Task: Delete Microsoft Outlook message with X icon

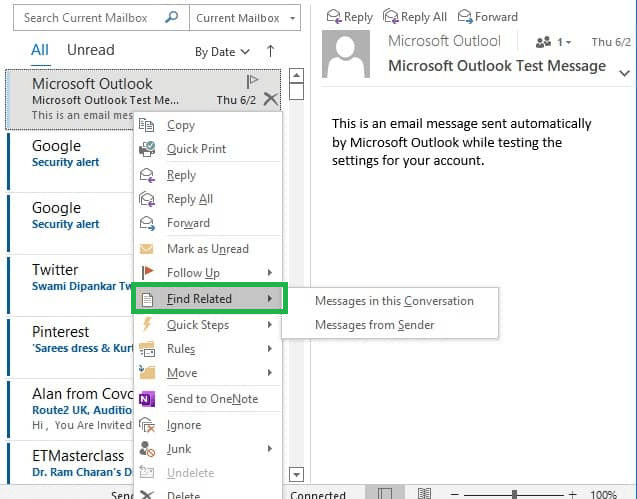Action: 271,99
